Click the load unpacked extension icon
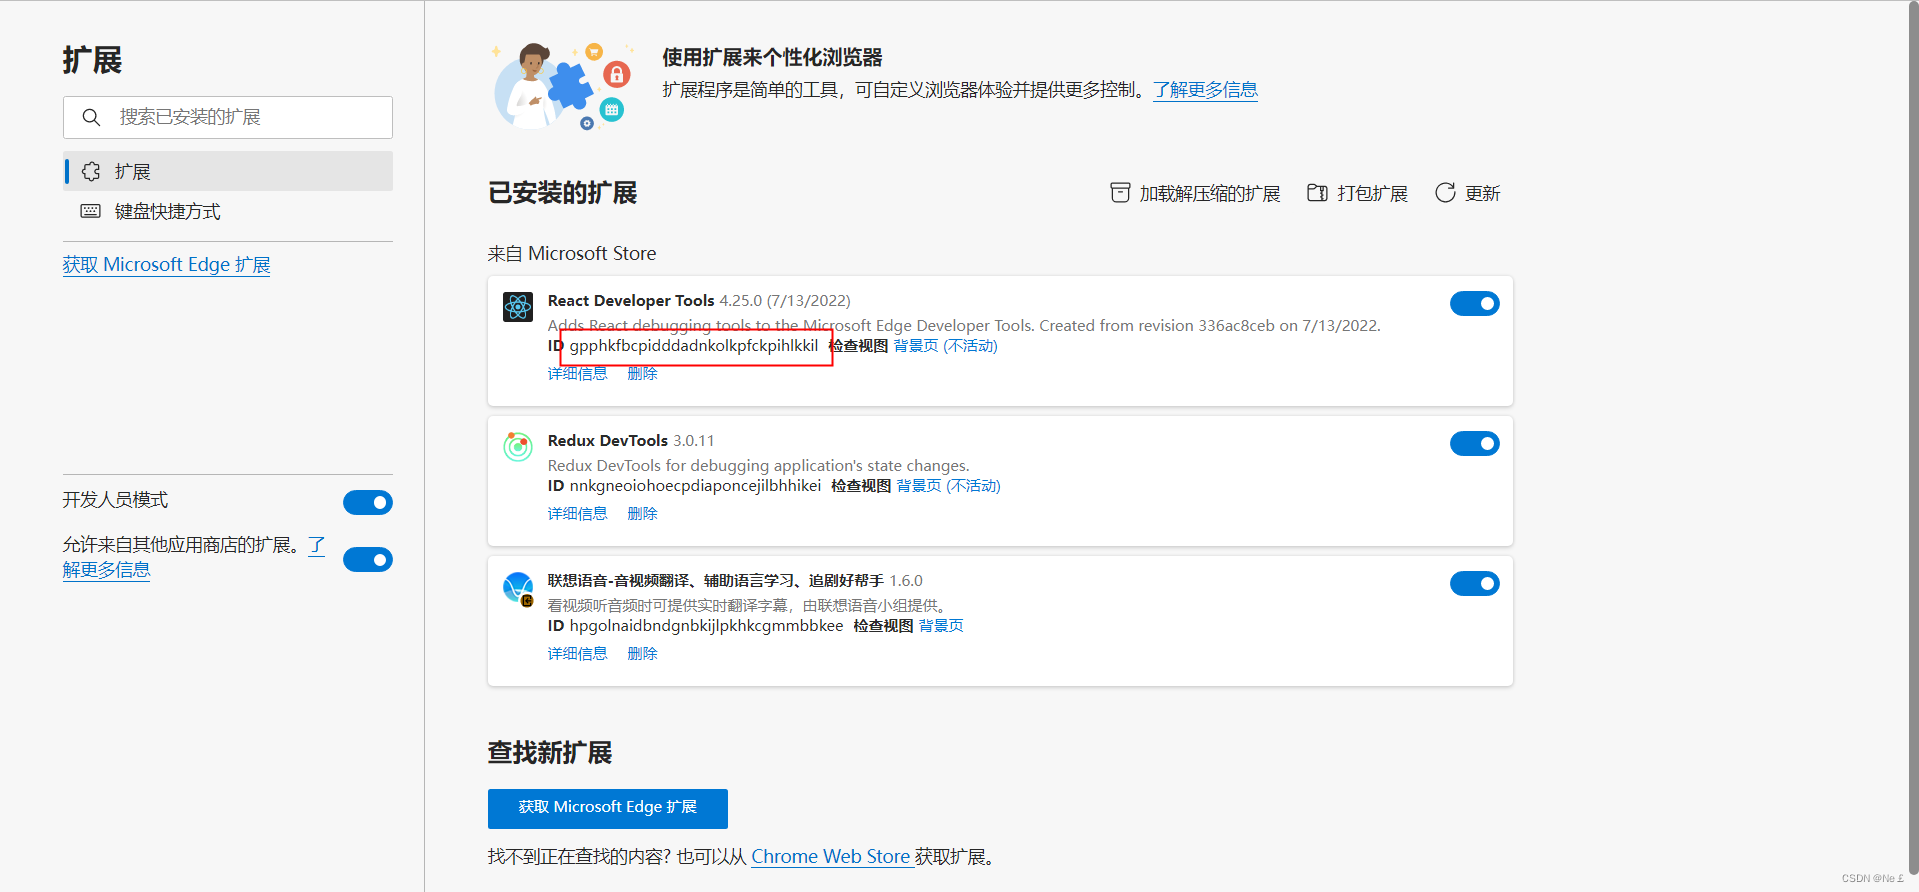The image size is (1919, 892). pos(1120,193)
